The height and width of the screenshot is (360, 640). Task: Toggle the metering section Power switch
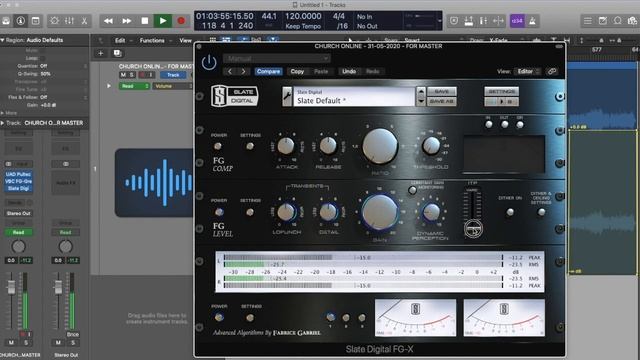pyautogui.click(x=219, y=317)
